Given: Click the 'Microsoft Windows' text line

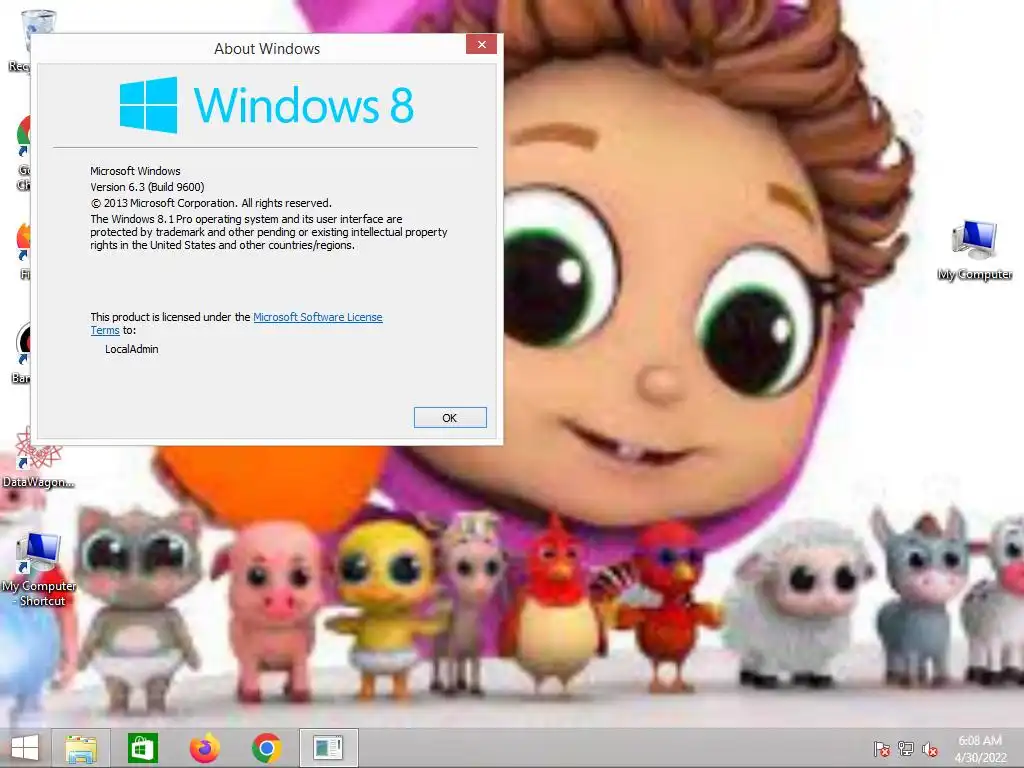Looking at the screenshot, I should pyautogui.click(x=135, y=171).
